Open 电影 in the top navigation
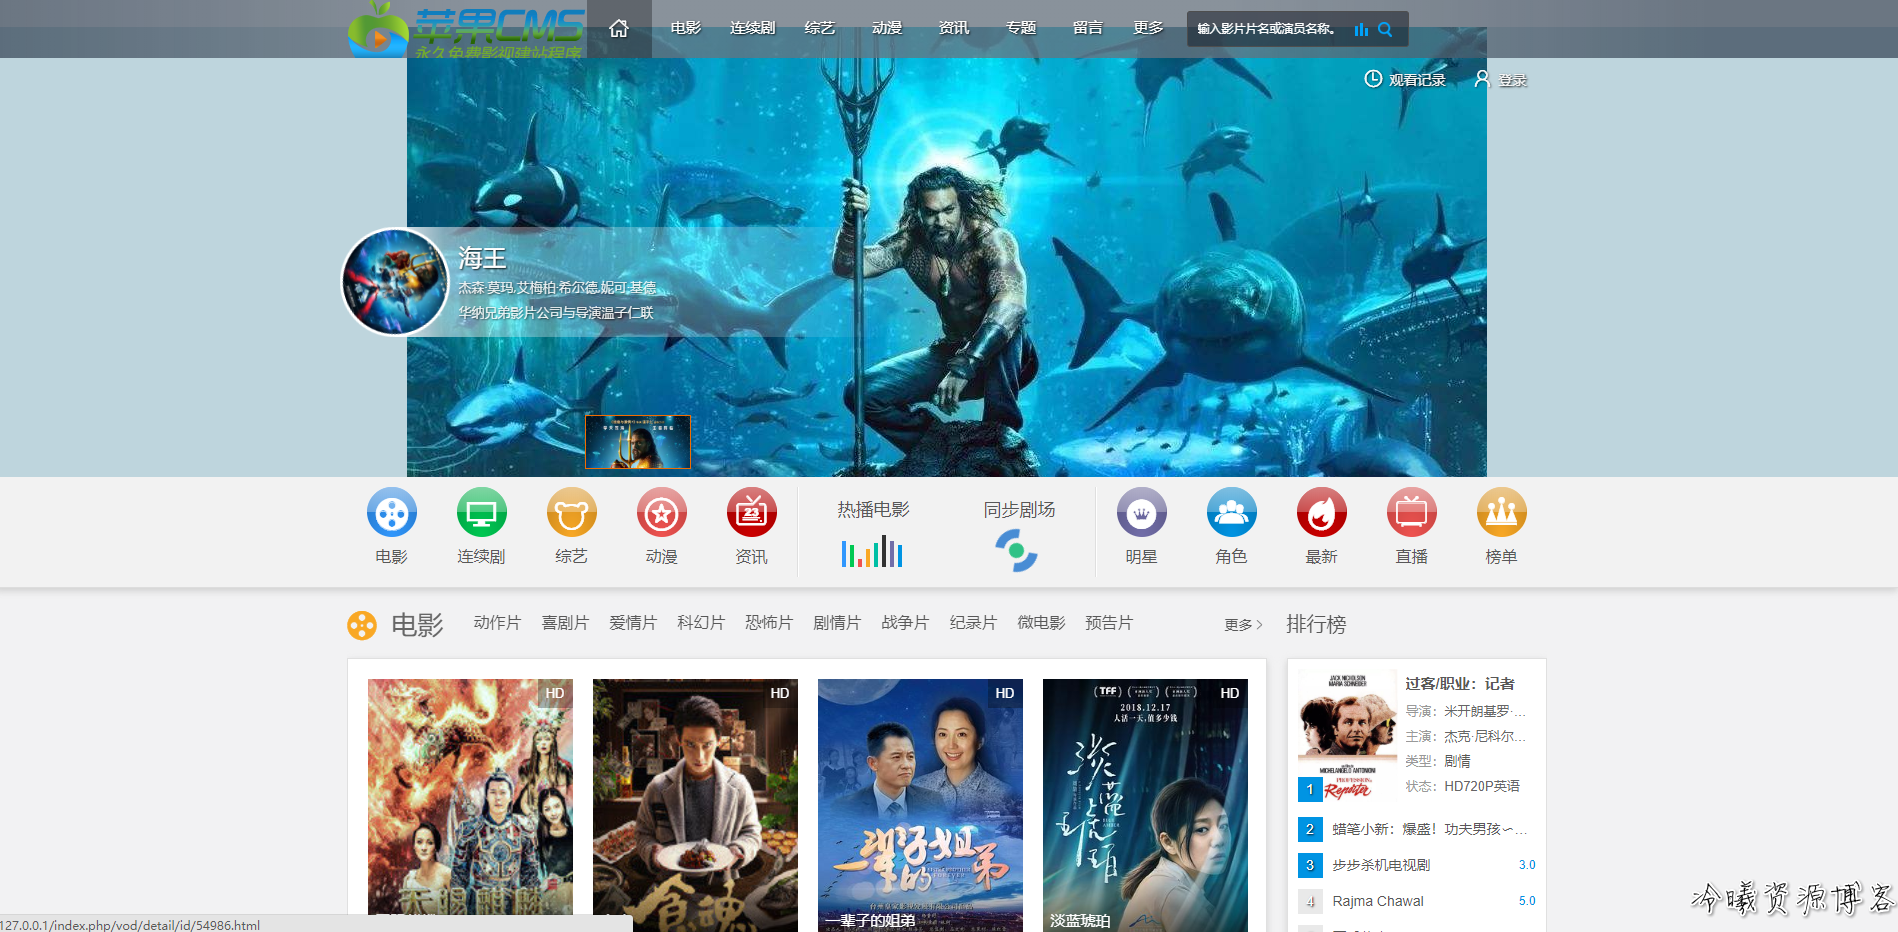The width and height of the screenshot is (1898, 932). (686, 28)
